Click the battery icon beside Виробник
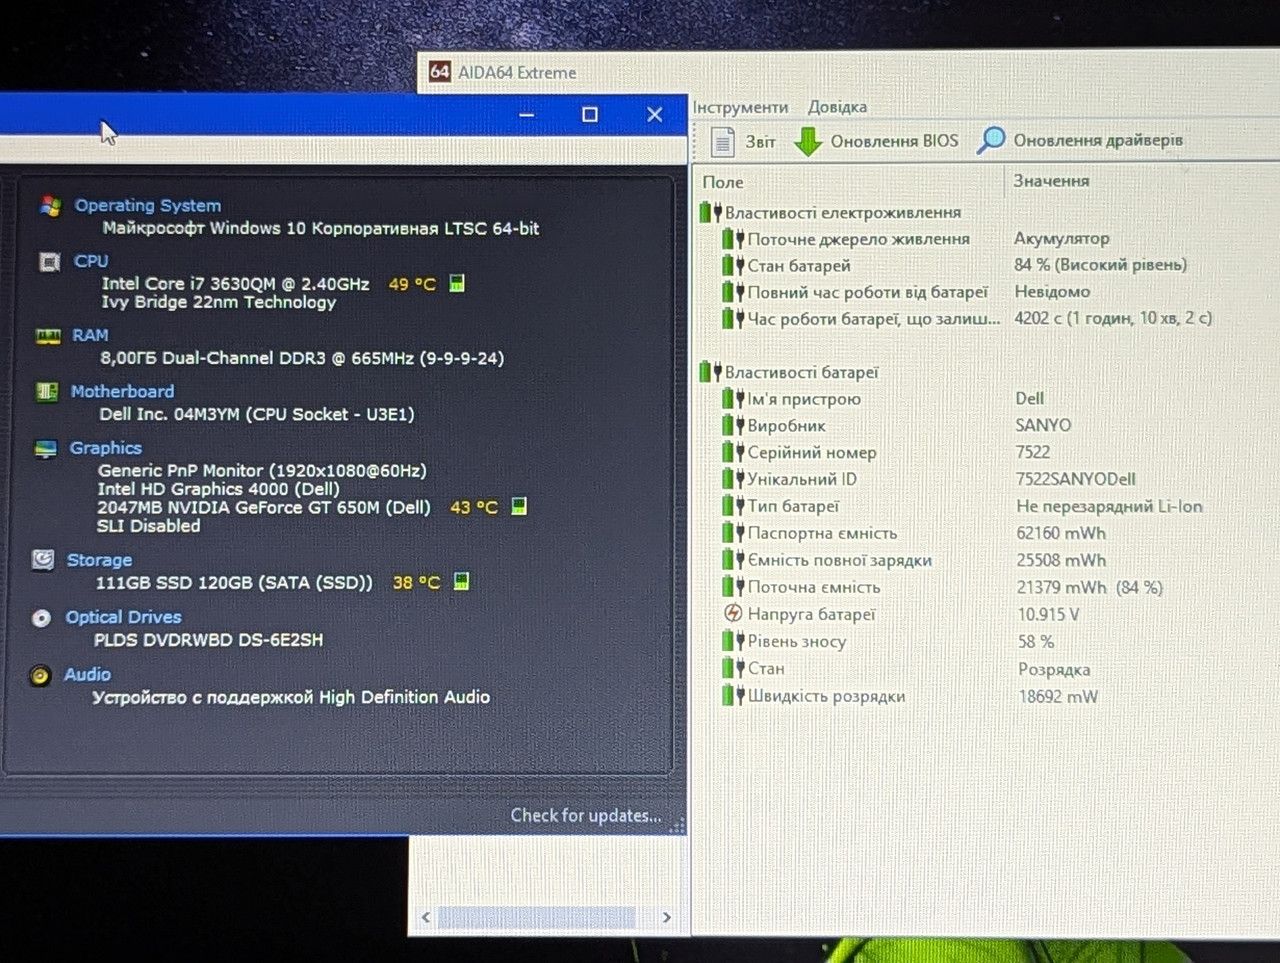The image size is (1280, 963). click(x=733, y=425)
